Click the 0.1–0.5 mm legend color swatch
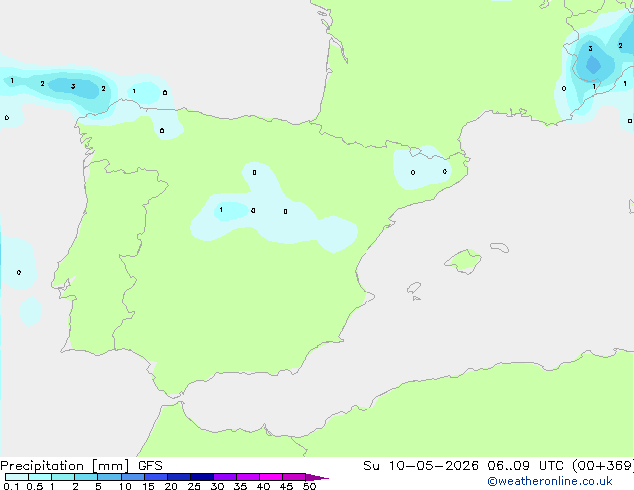 click(17, 477)
